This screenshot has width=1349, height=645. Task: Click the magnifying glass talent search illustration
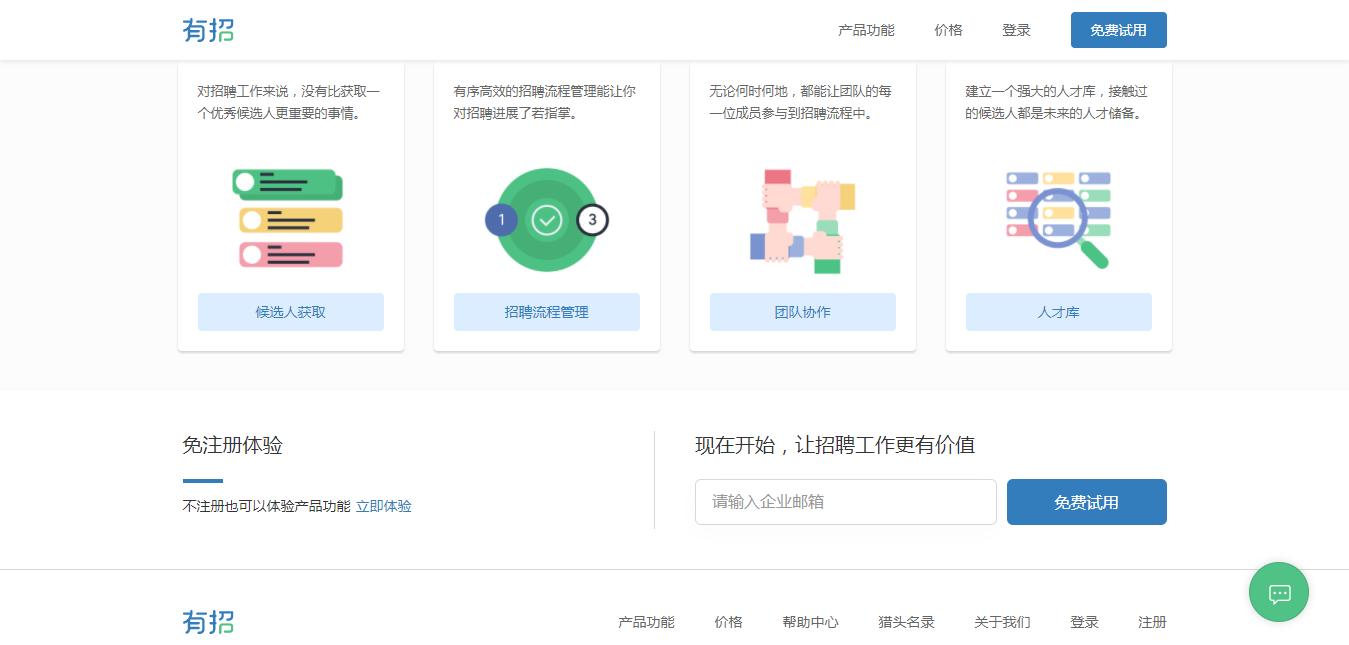coord(1058,218)
